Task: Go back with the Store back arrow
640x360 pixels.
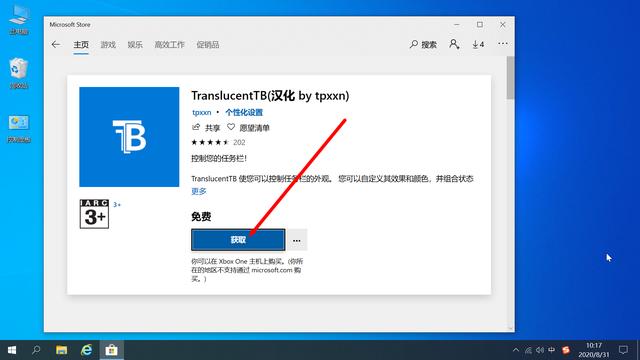Action: pyautogui.click(x=56, y=44)
